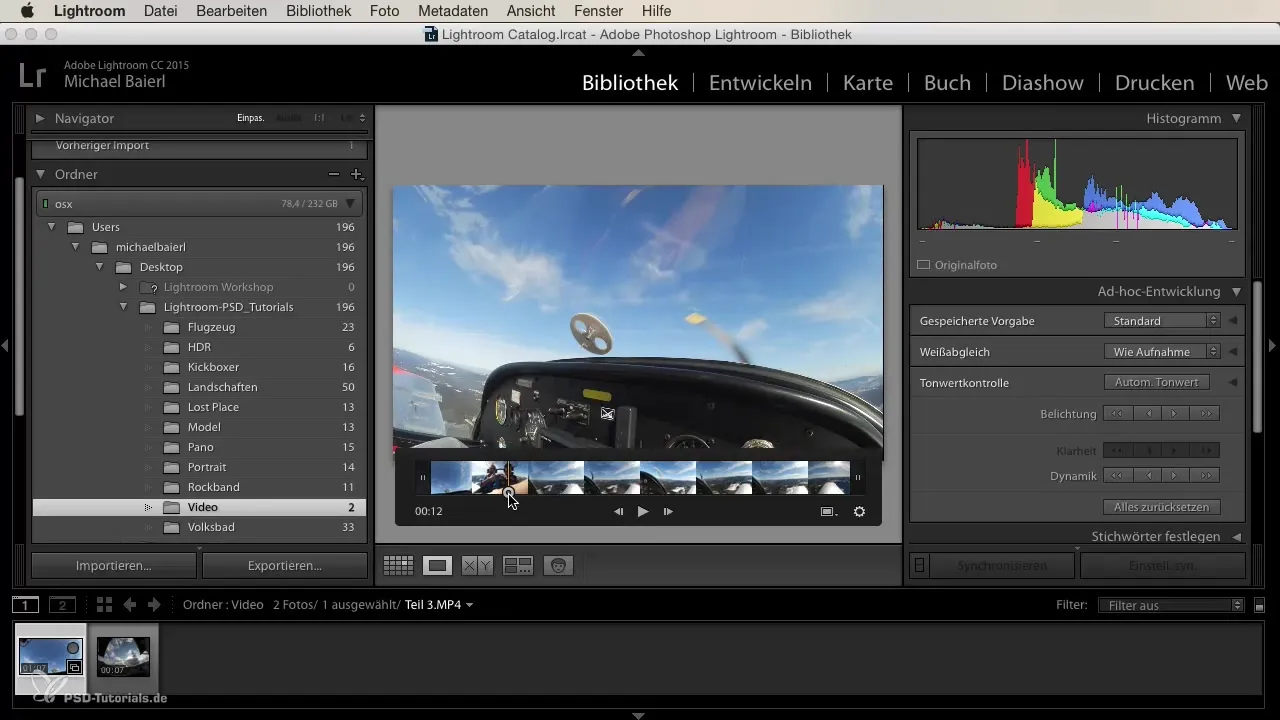
Task: Expand Stichwörter festlegen panel
Action: 1237,537
